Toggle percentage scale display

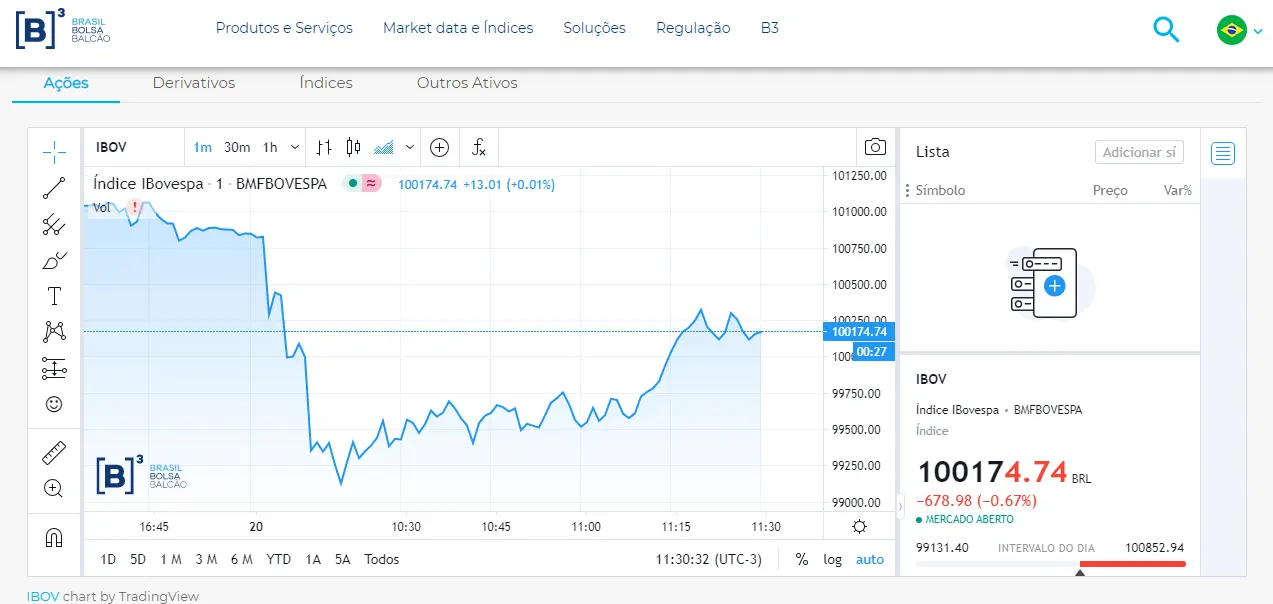coord(800,559)
